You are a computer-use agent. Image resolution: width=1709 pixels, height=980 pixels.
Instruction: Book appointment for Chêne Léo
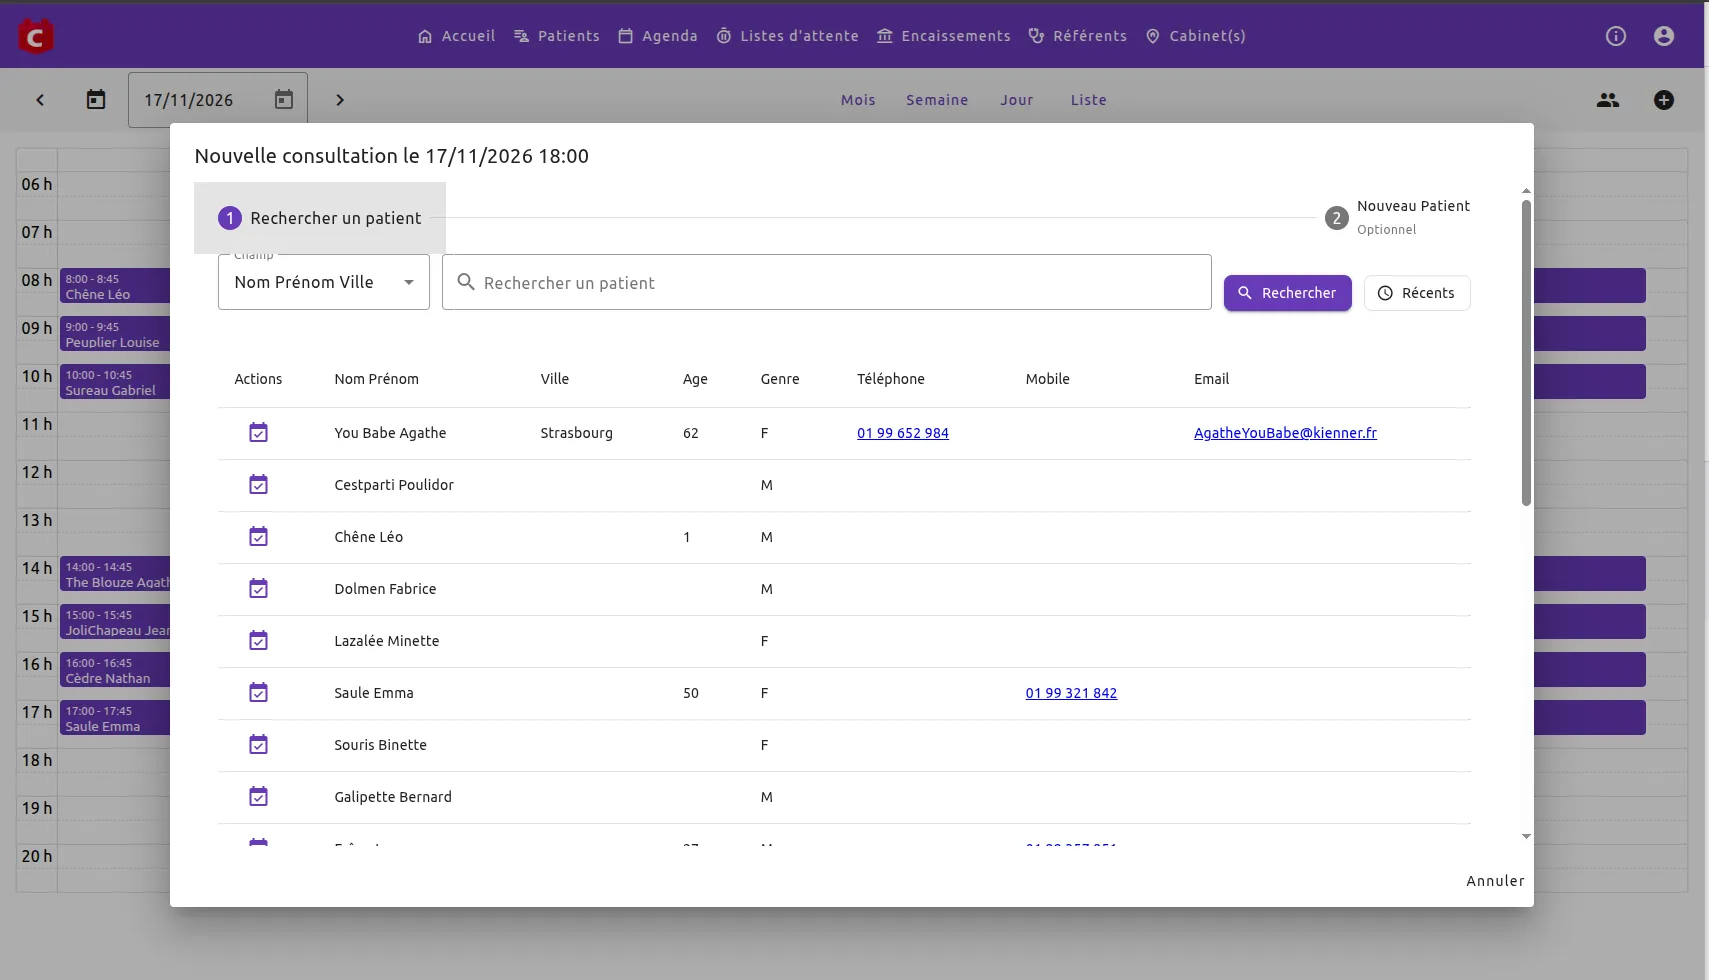click(258, 537)
